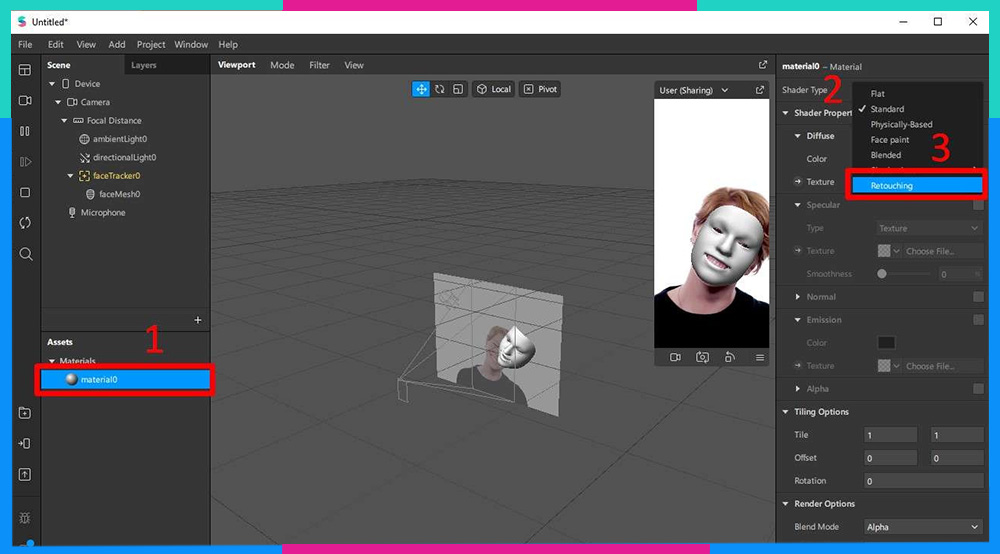Image resolution: width=1000 pixels, height=554 pixels.
Task: Click the simulator rotate device icon
Action: [730, 358]
